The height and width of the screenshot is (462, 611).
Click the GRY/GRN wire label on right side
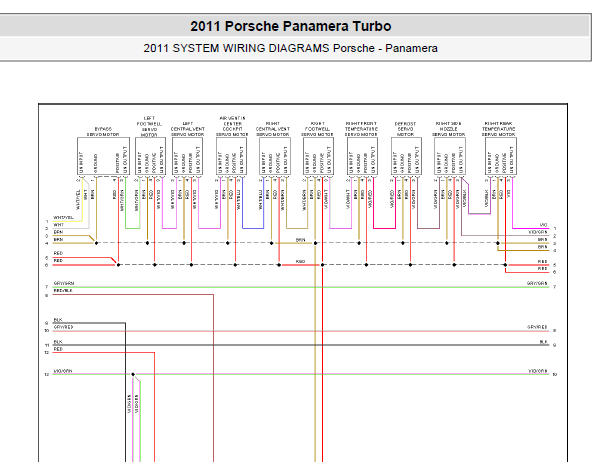click(x=537, y=283)
